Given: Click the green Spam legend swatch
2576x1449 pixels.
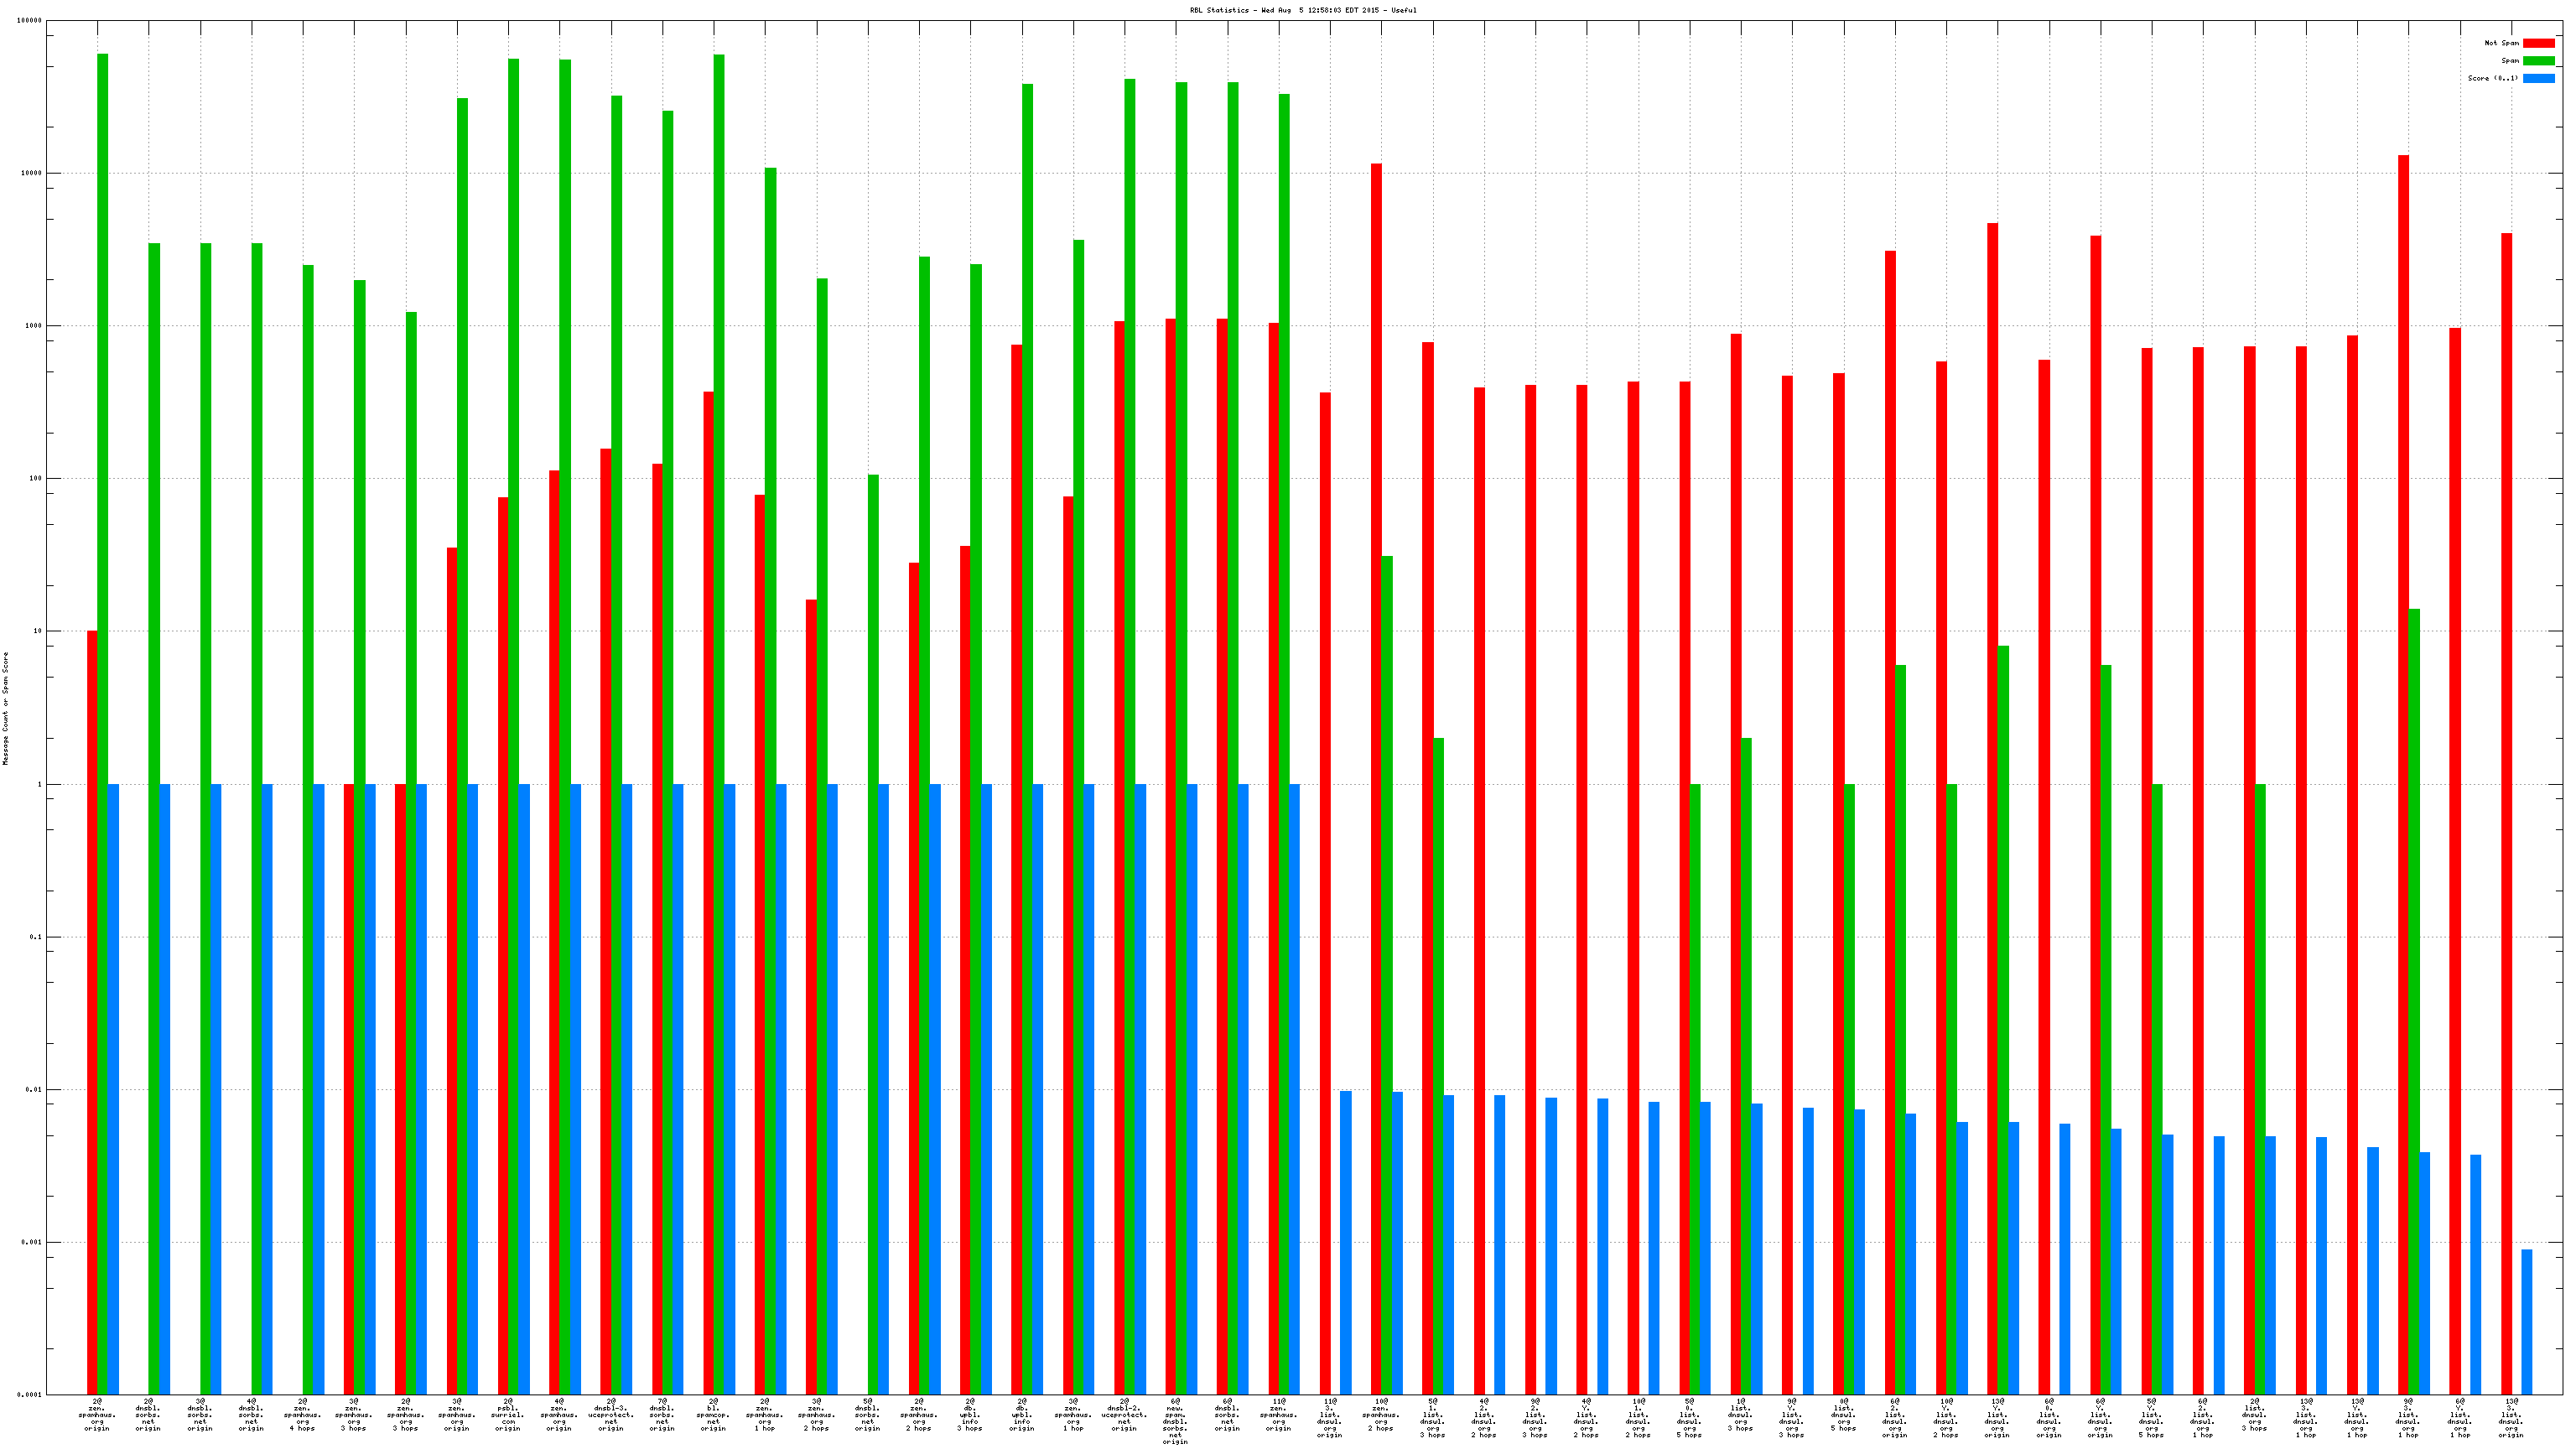Looking at the screenshot, I should tap(2538, 61).
